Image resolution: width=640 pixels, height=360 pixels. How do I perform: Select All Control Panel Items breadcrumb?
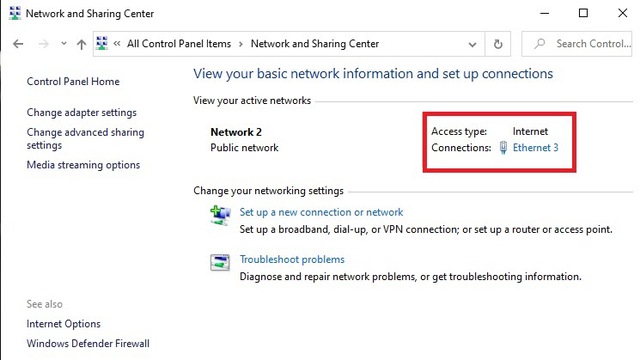point(179,44)
